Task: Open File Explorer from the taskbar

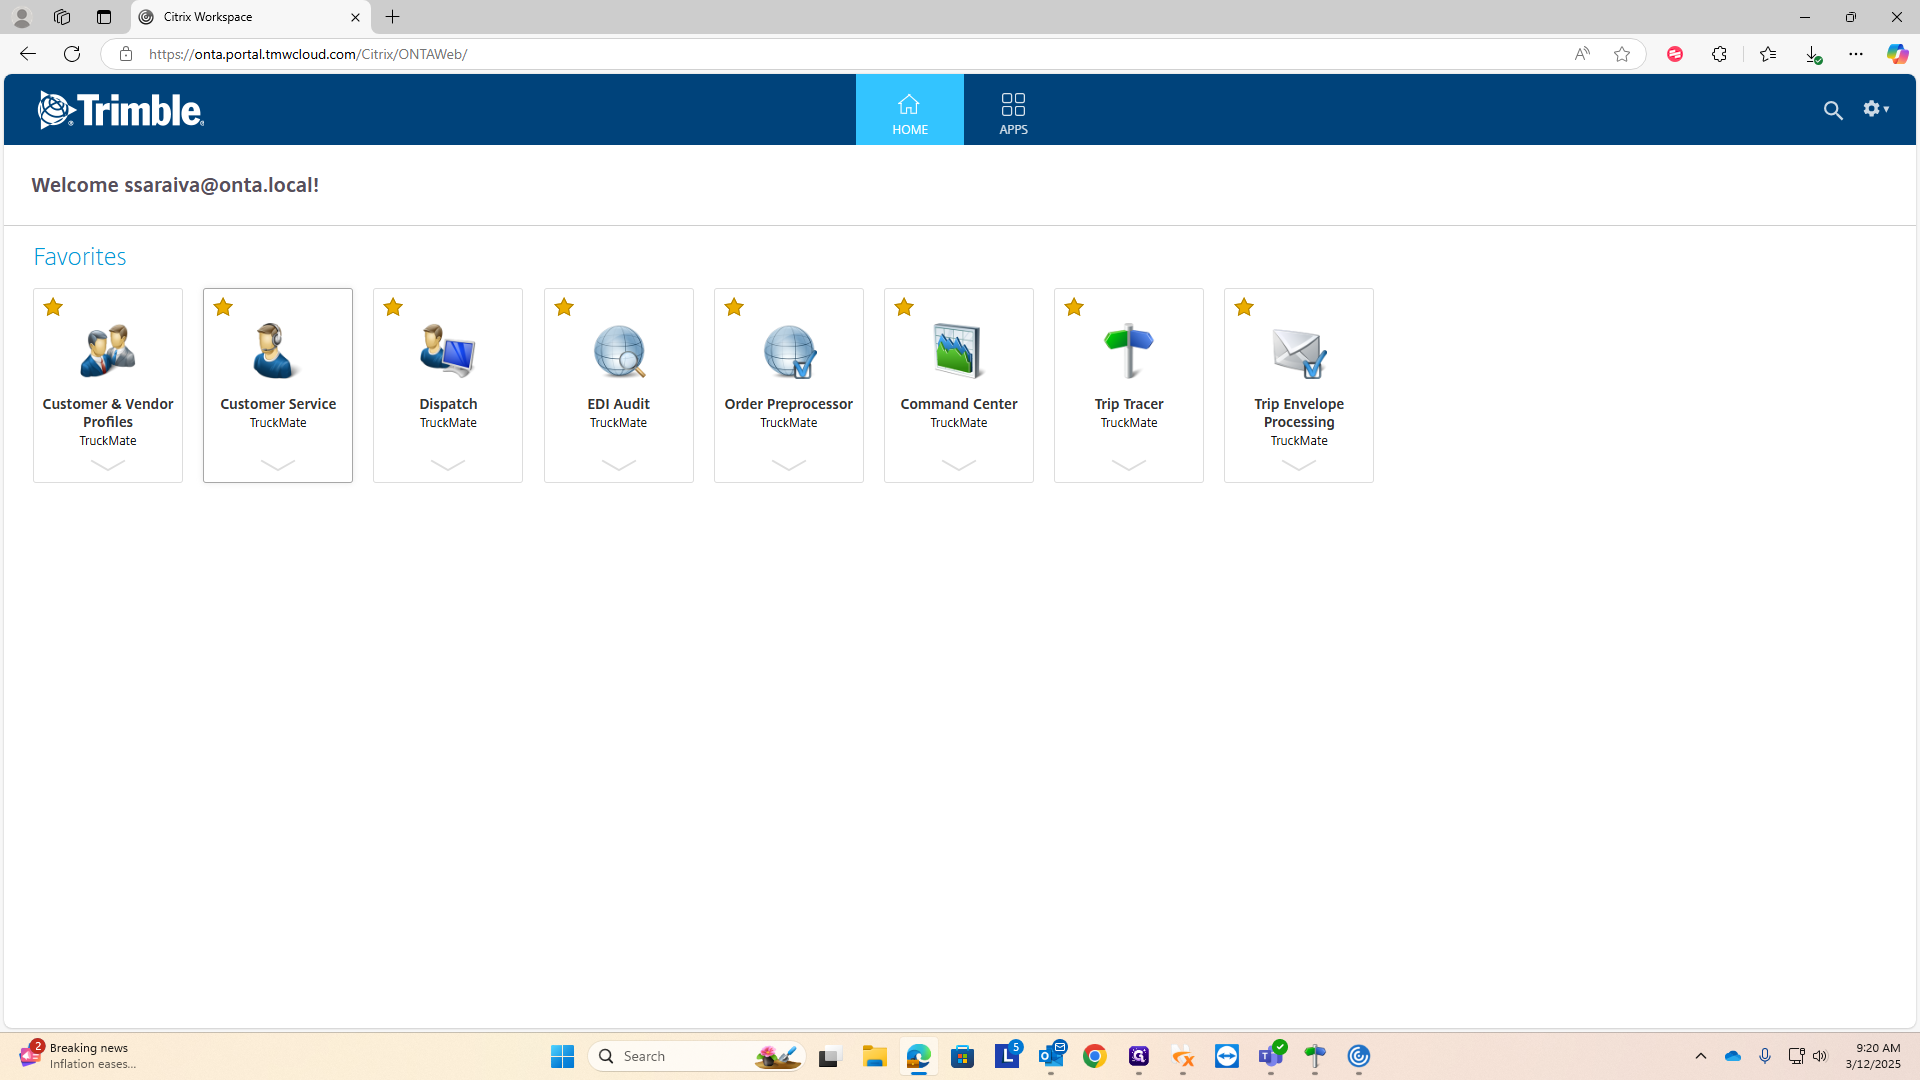Action: tap(875, 1056)
